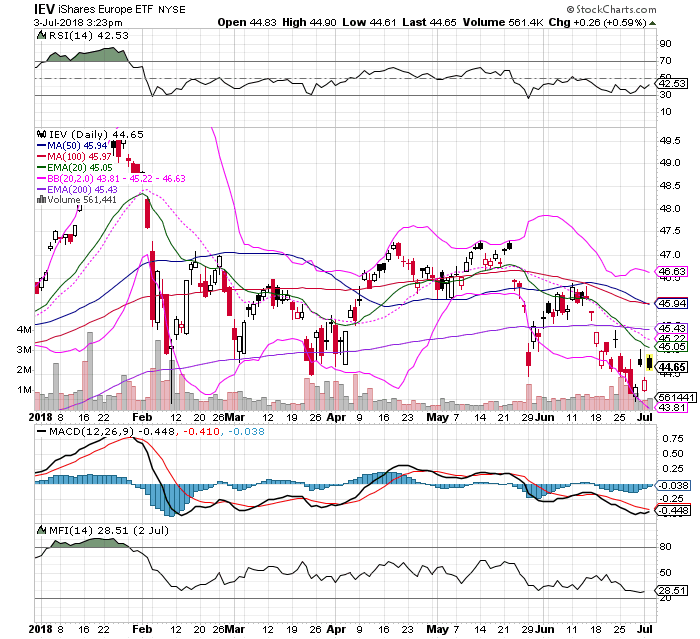Click the High 44.90 value
The width and height of the screenshot is (700, 639).
pyautogui.click(x=309, y=22)
